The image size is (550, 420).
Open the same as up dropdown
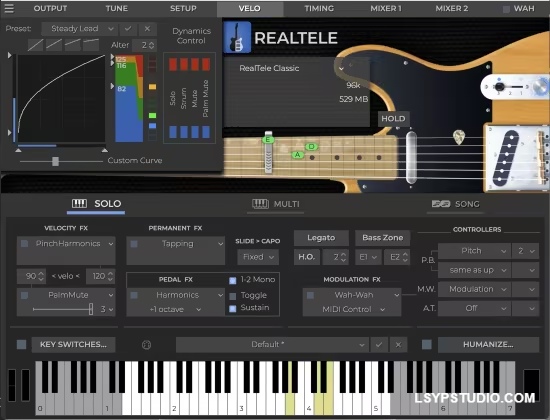pos(474,270)
